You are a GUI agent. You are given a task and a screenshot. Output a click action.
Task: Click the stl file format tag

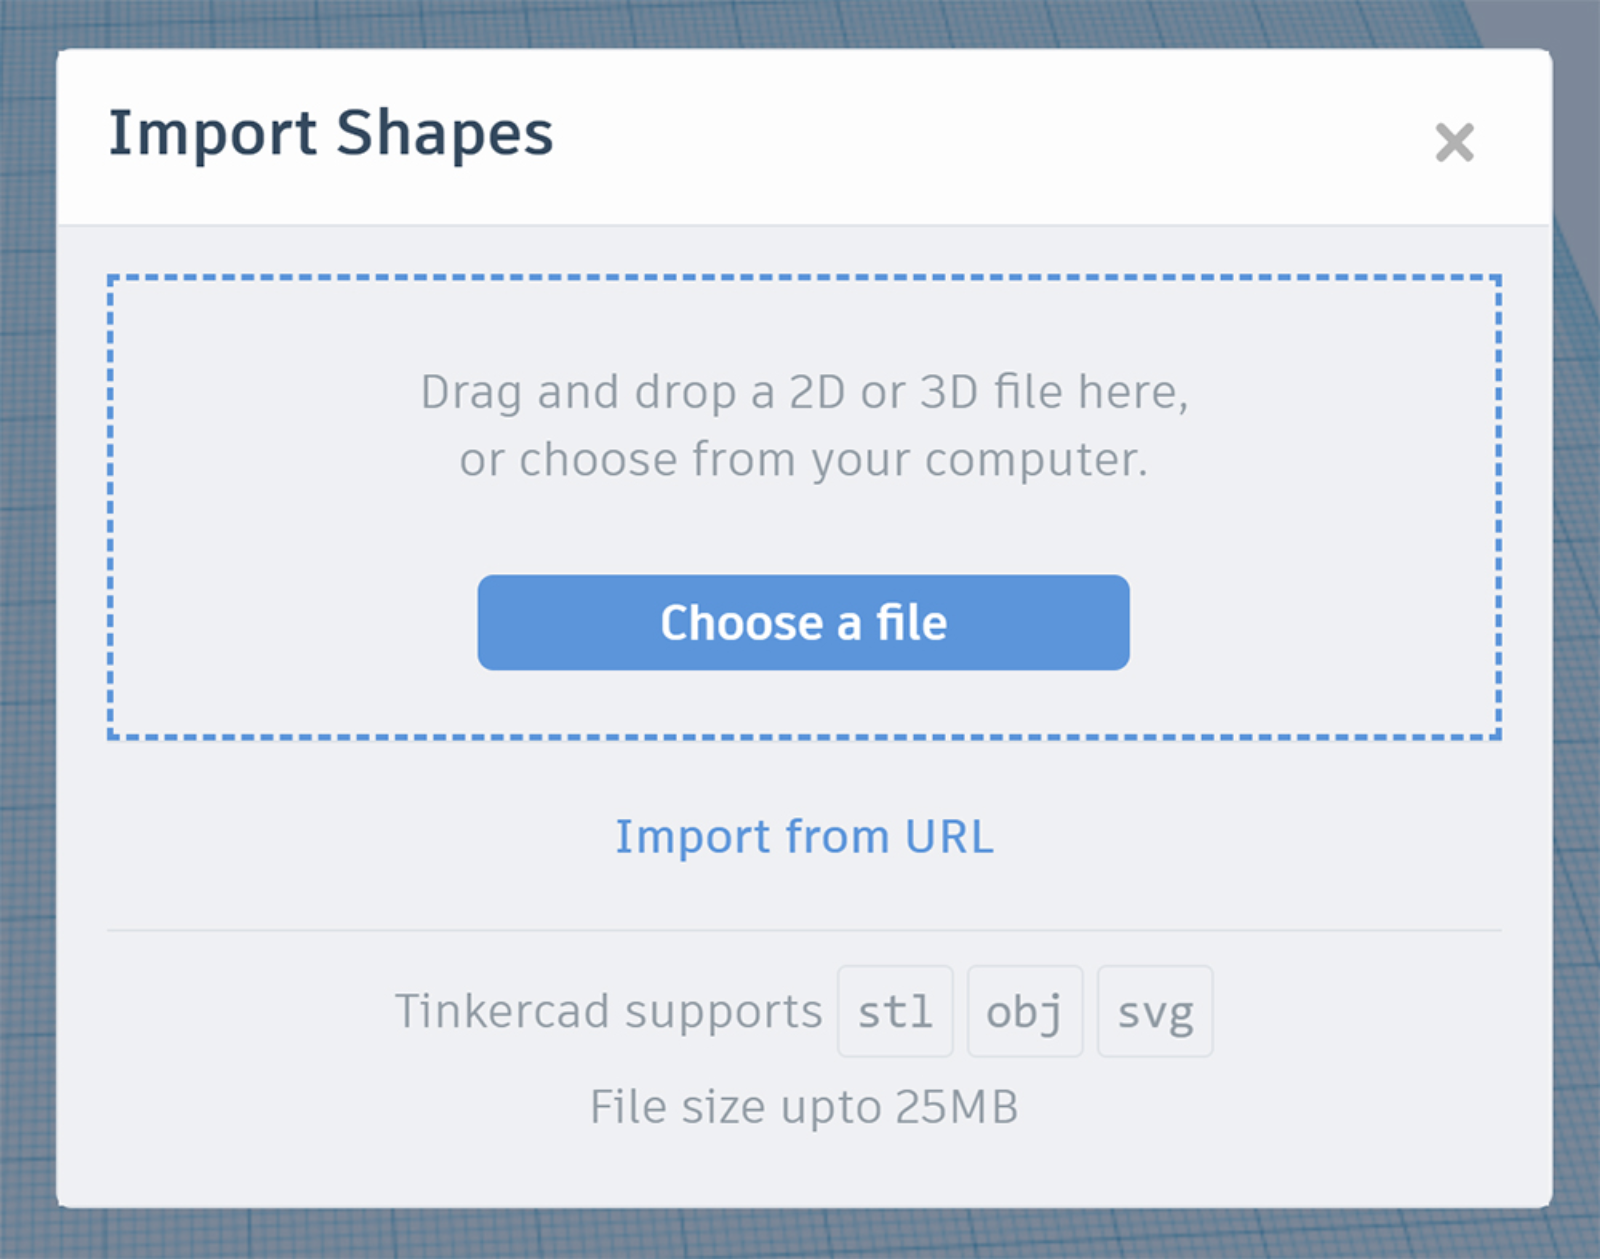895,1011
